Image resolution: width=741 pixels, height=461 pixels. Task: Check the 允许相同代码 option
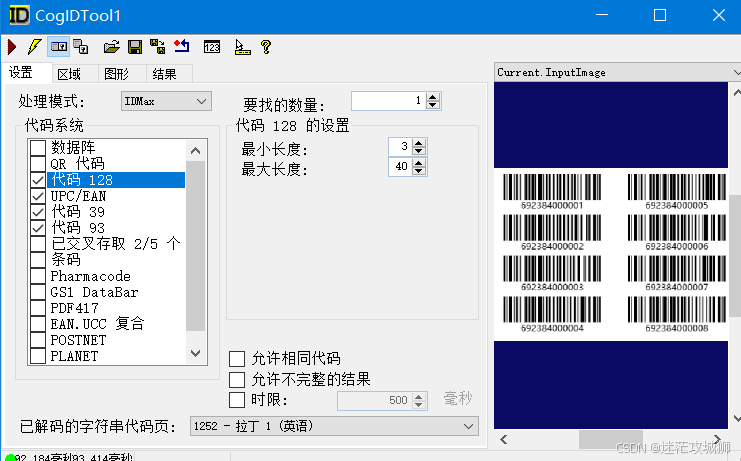click(237, 359)
